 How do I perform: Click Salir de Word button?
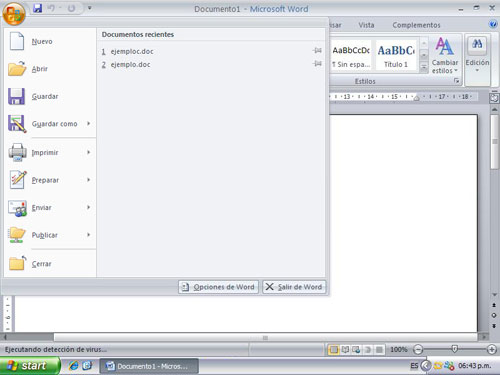[x=294, y=287]
